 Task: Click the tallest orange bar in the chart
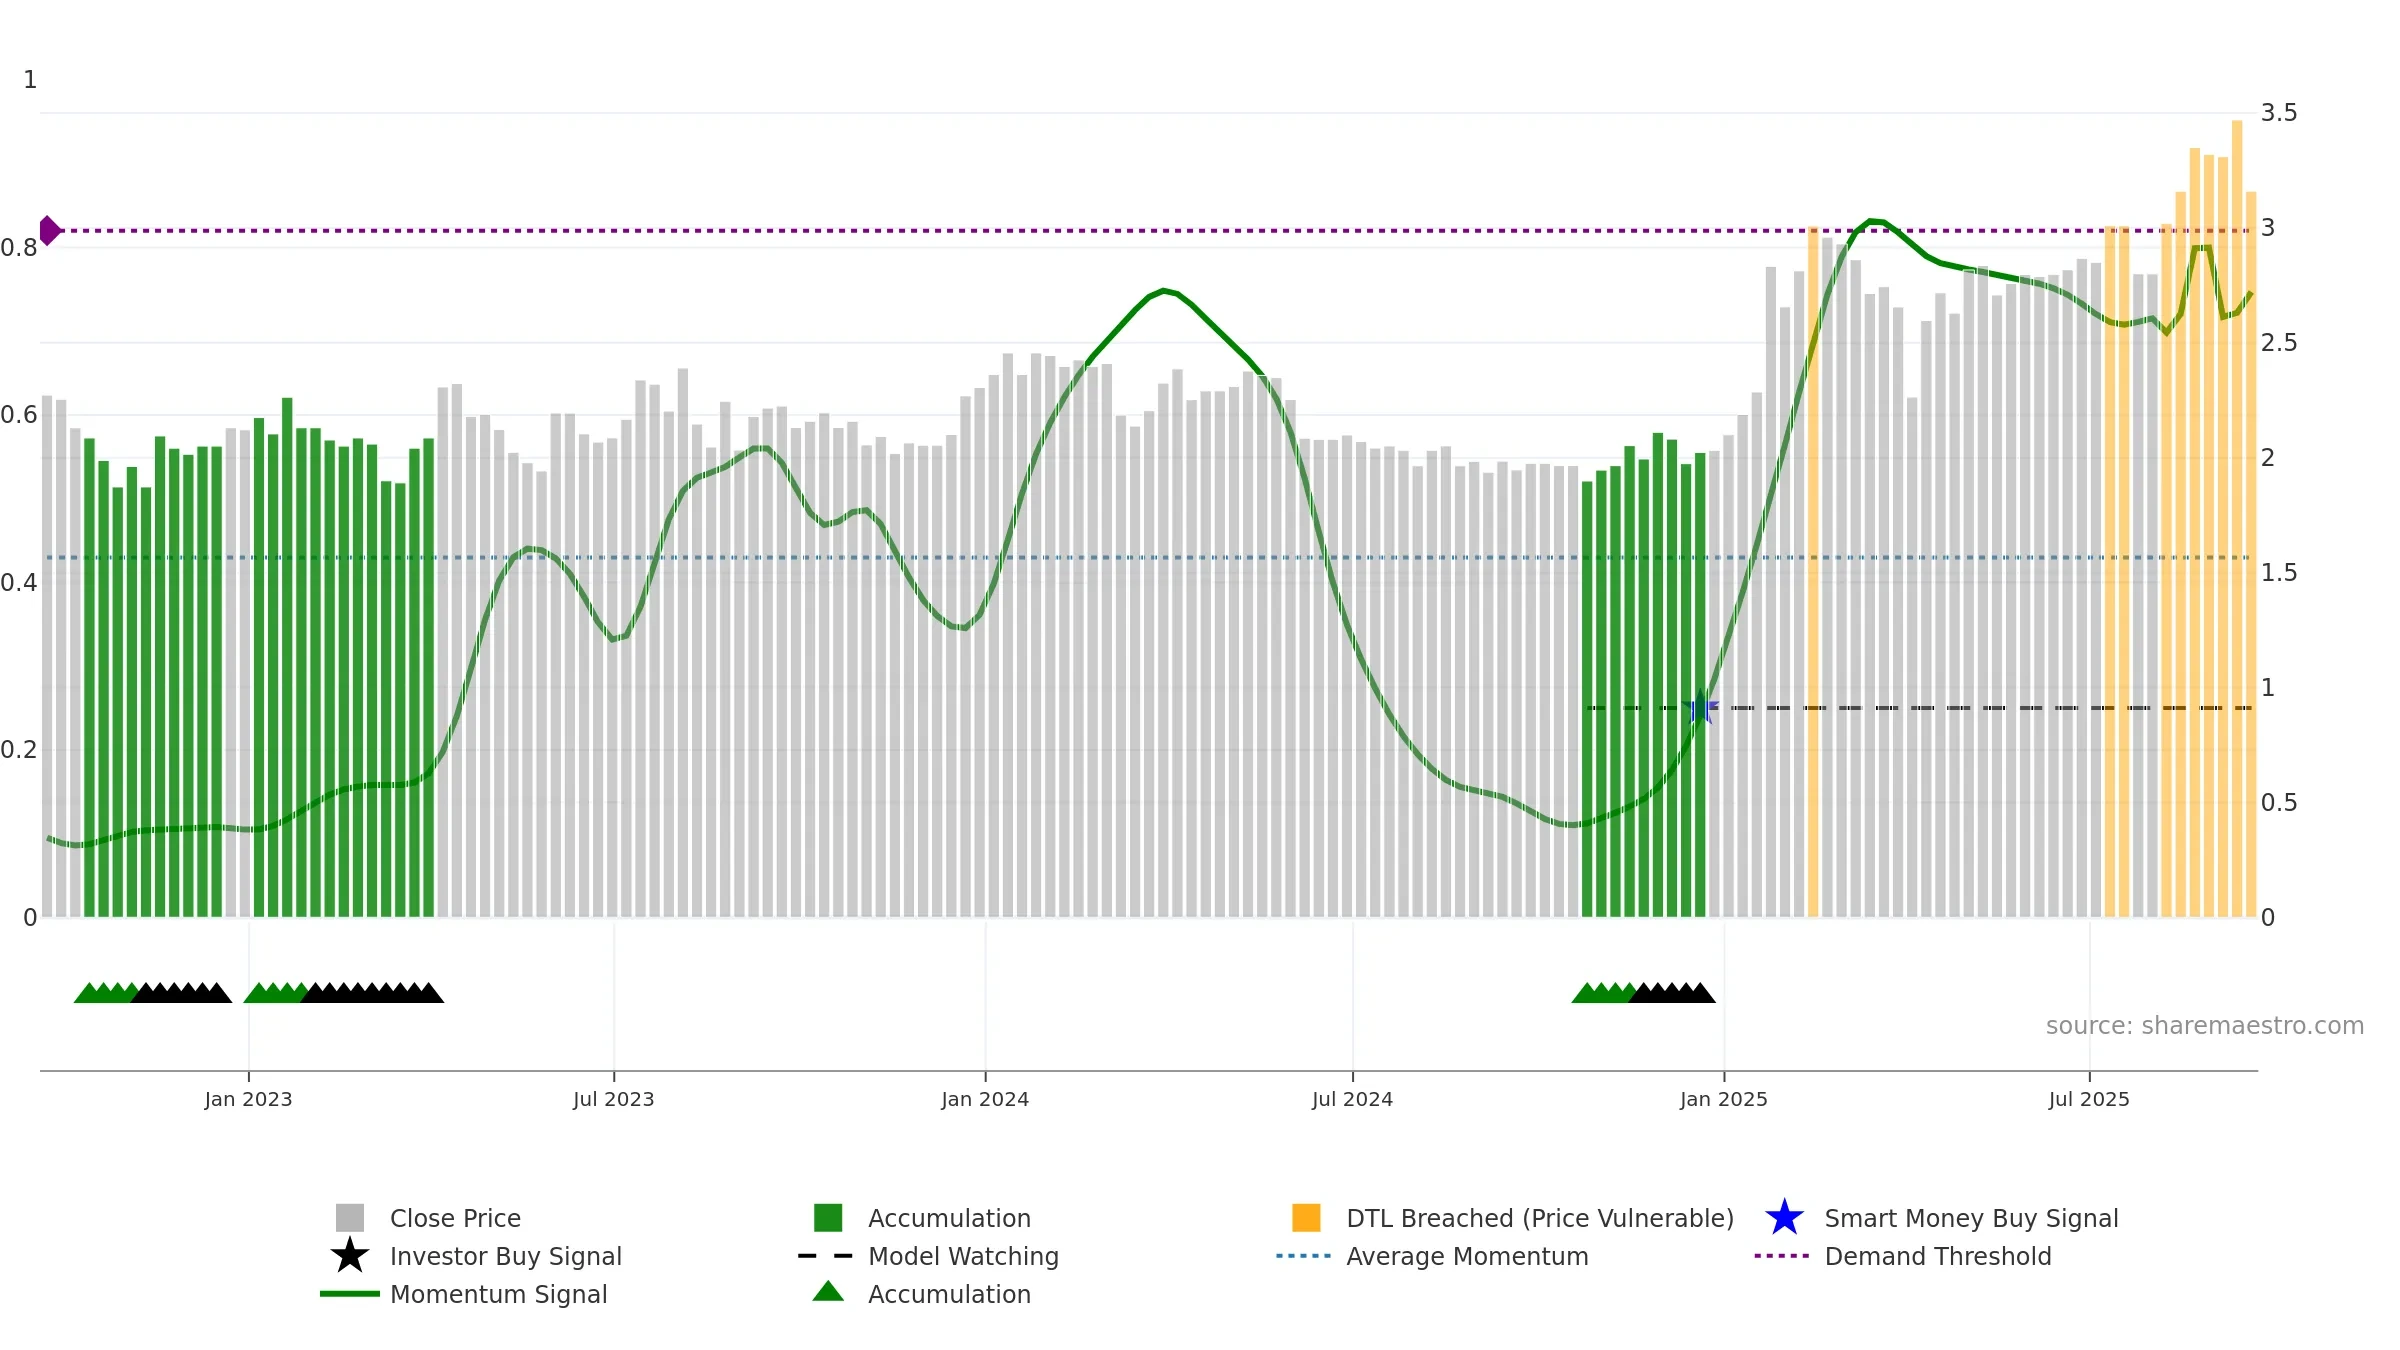(x=2237, y=518)
